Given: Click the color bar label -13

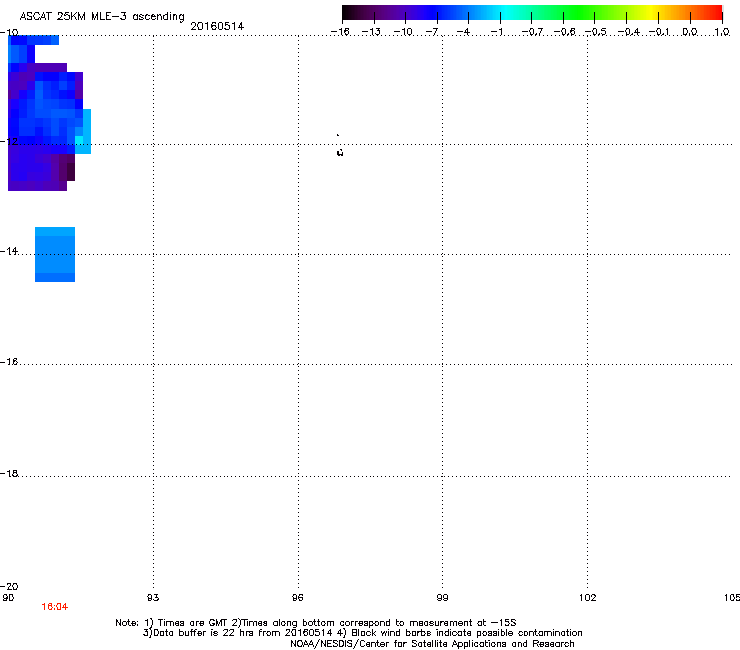Looking at the screenshot, I should (371, 32).
